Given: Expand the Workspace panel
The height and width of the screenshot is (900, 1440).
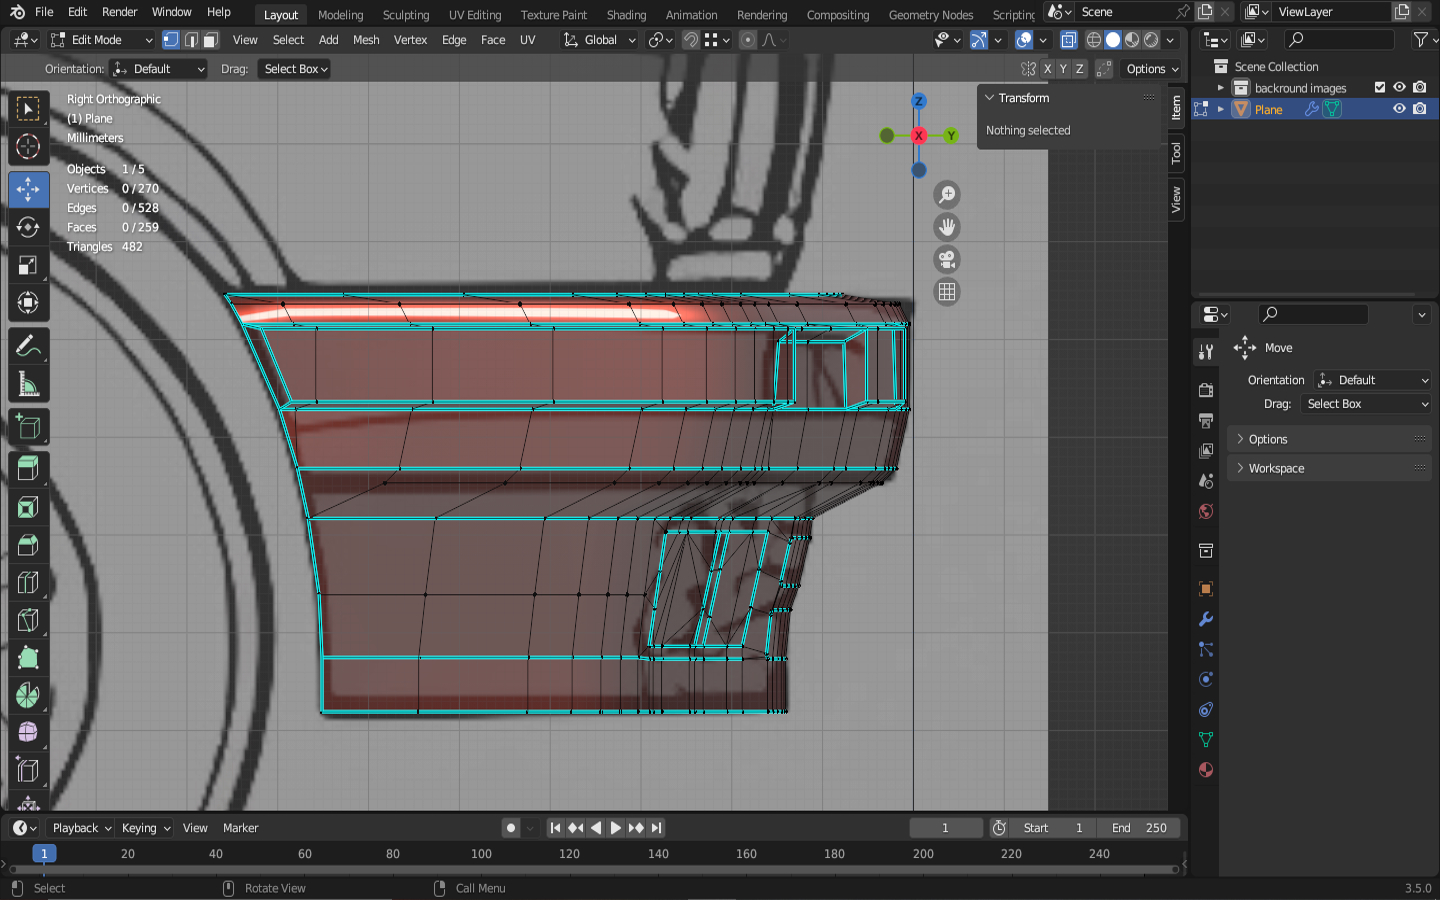Looking at the screenshot, I should click(x=1276, y=468).
